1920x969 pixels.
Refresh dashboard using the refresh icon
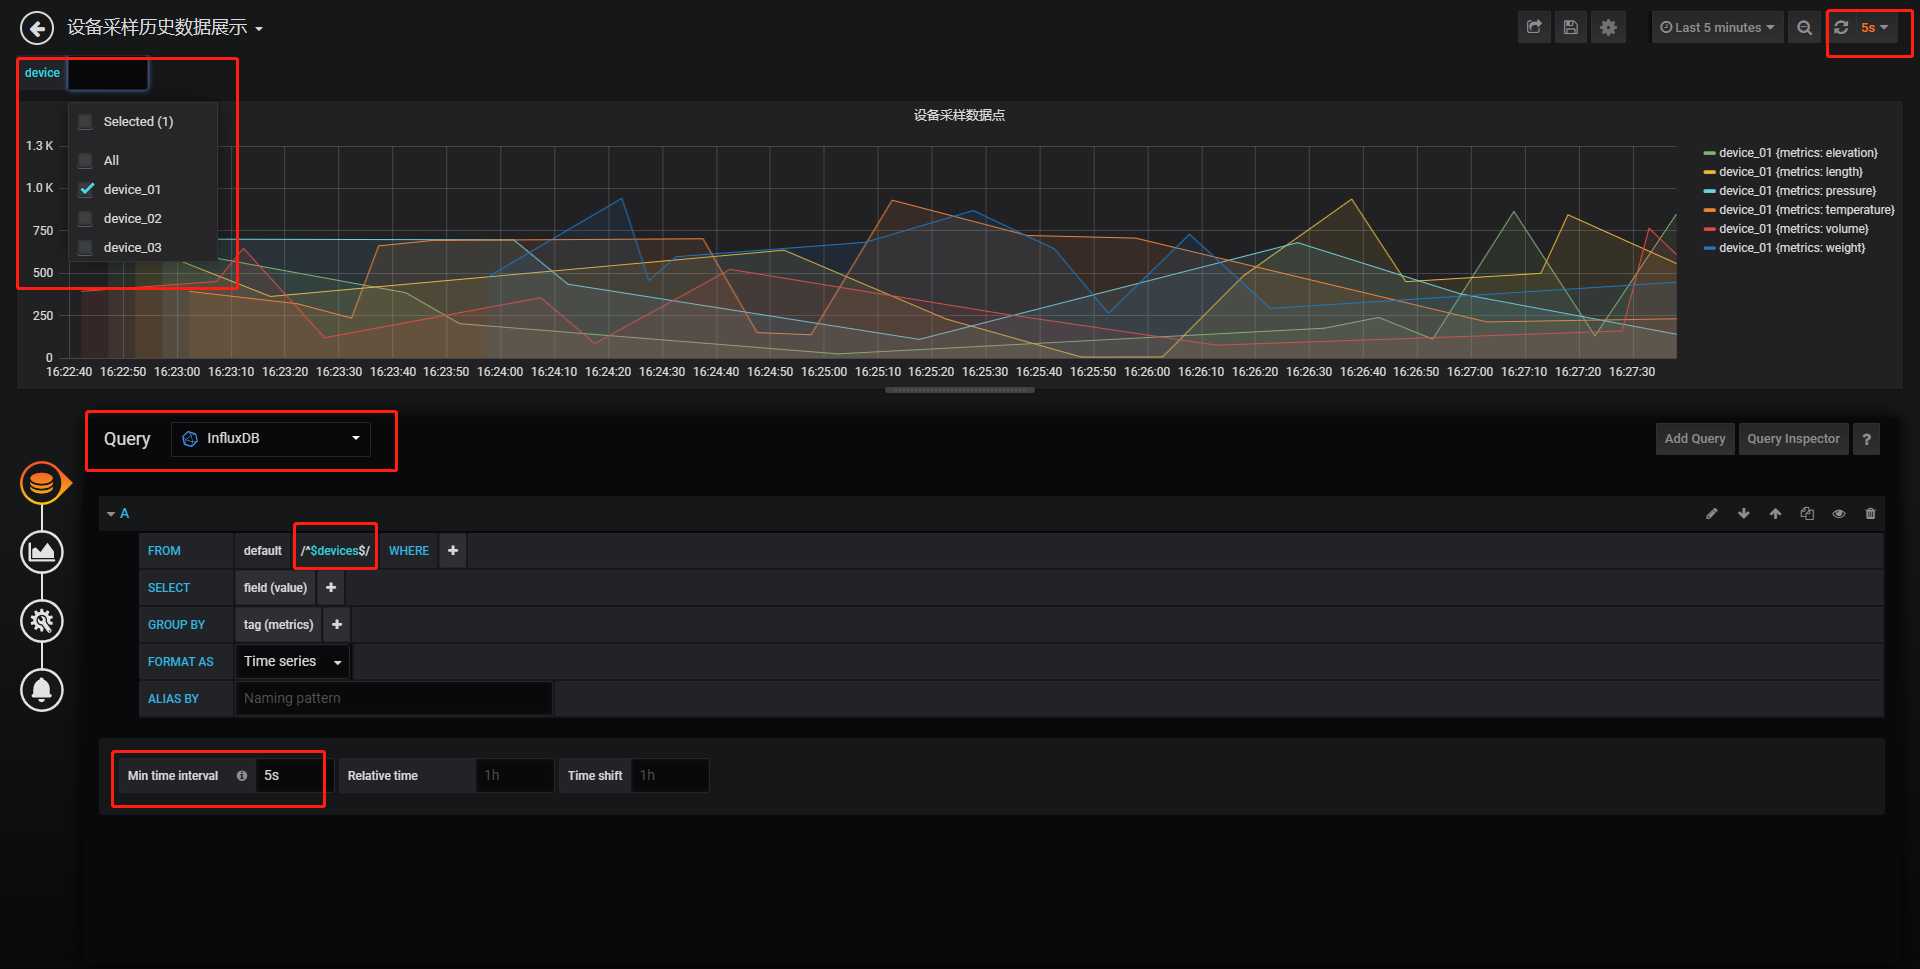tap(1841, 28)
